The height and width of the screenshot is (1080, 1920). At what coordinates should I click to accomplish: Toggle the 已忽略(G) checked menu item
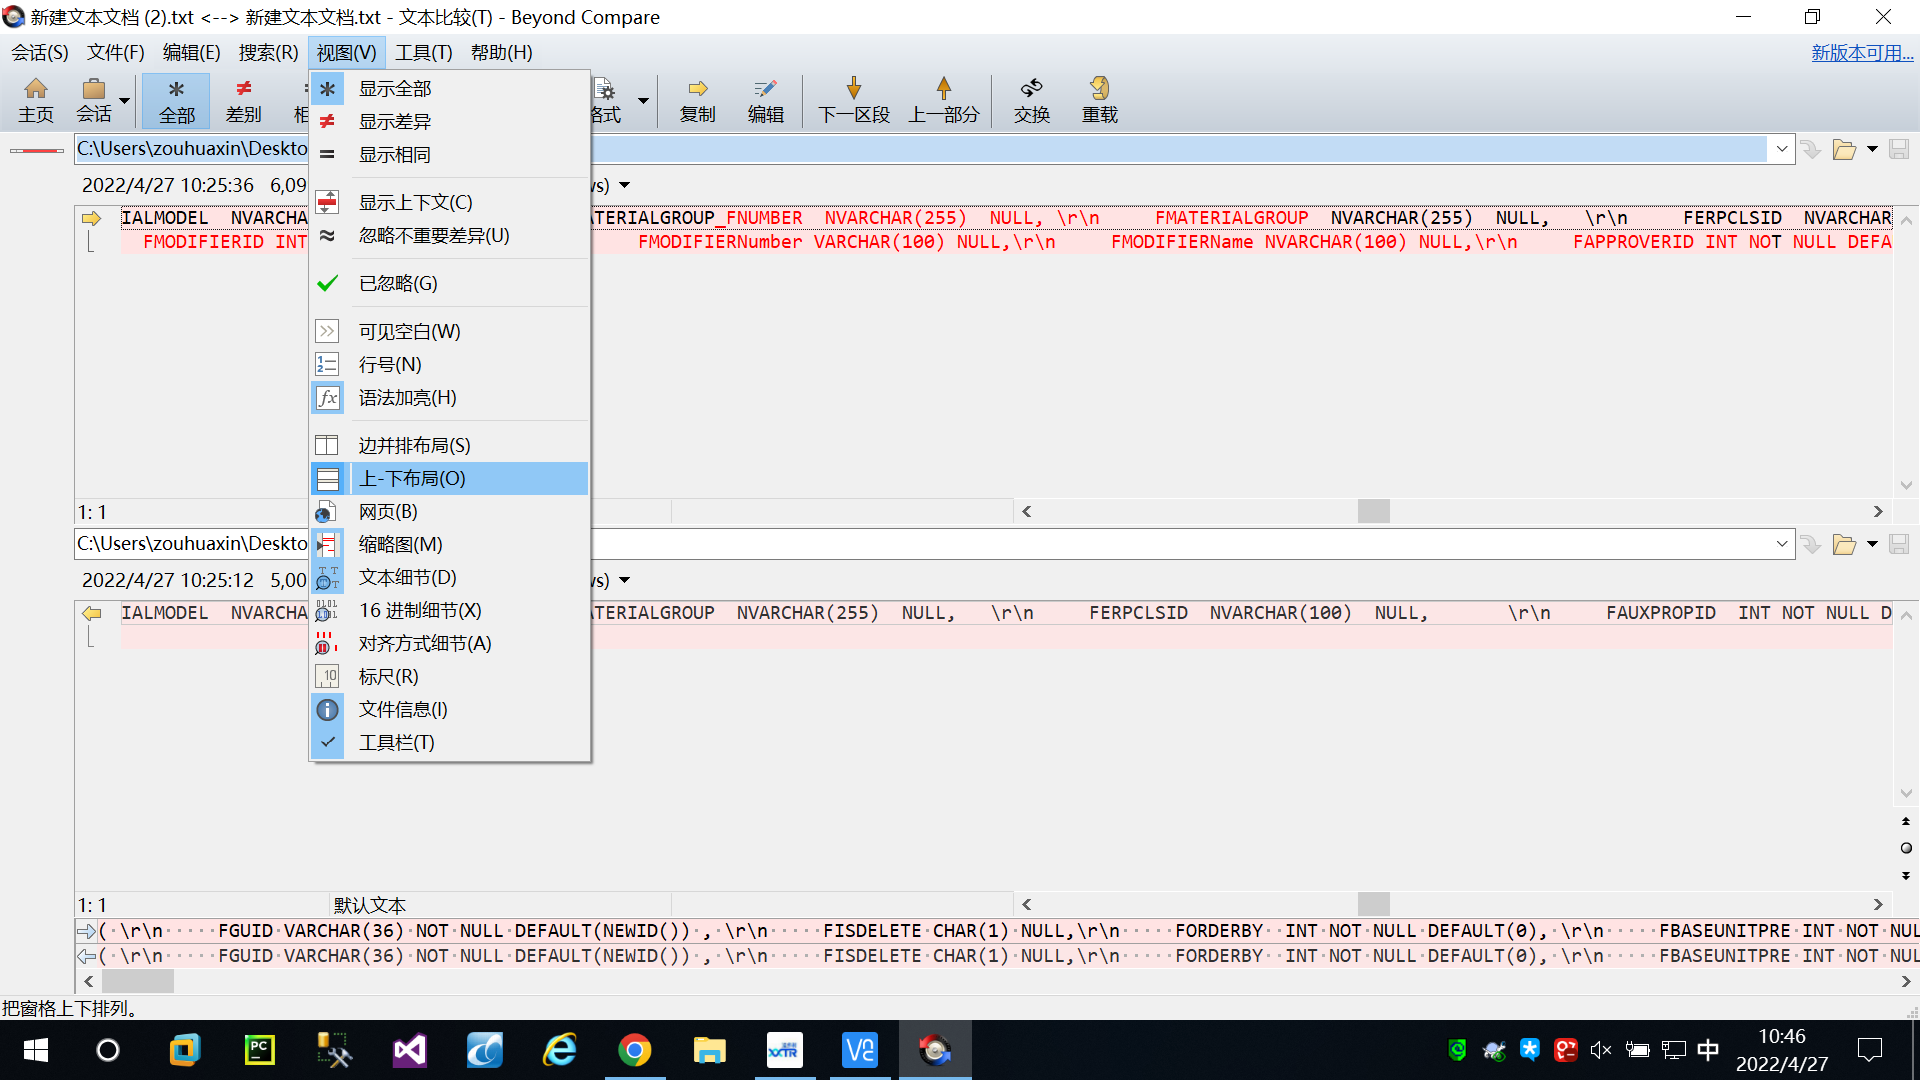coord(398,283)
